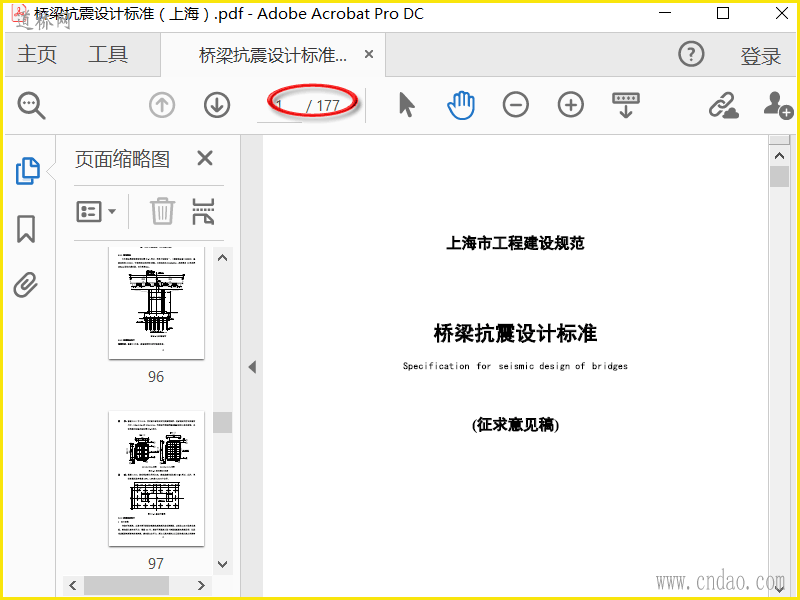800x600 pixels.
Task: Switch to the 主页 tab
Action: tap(37, 54)
